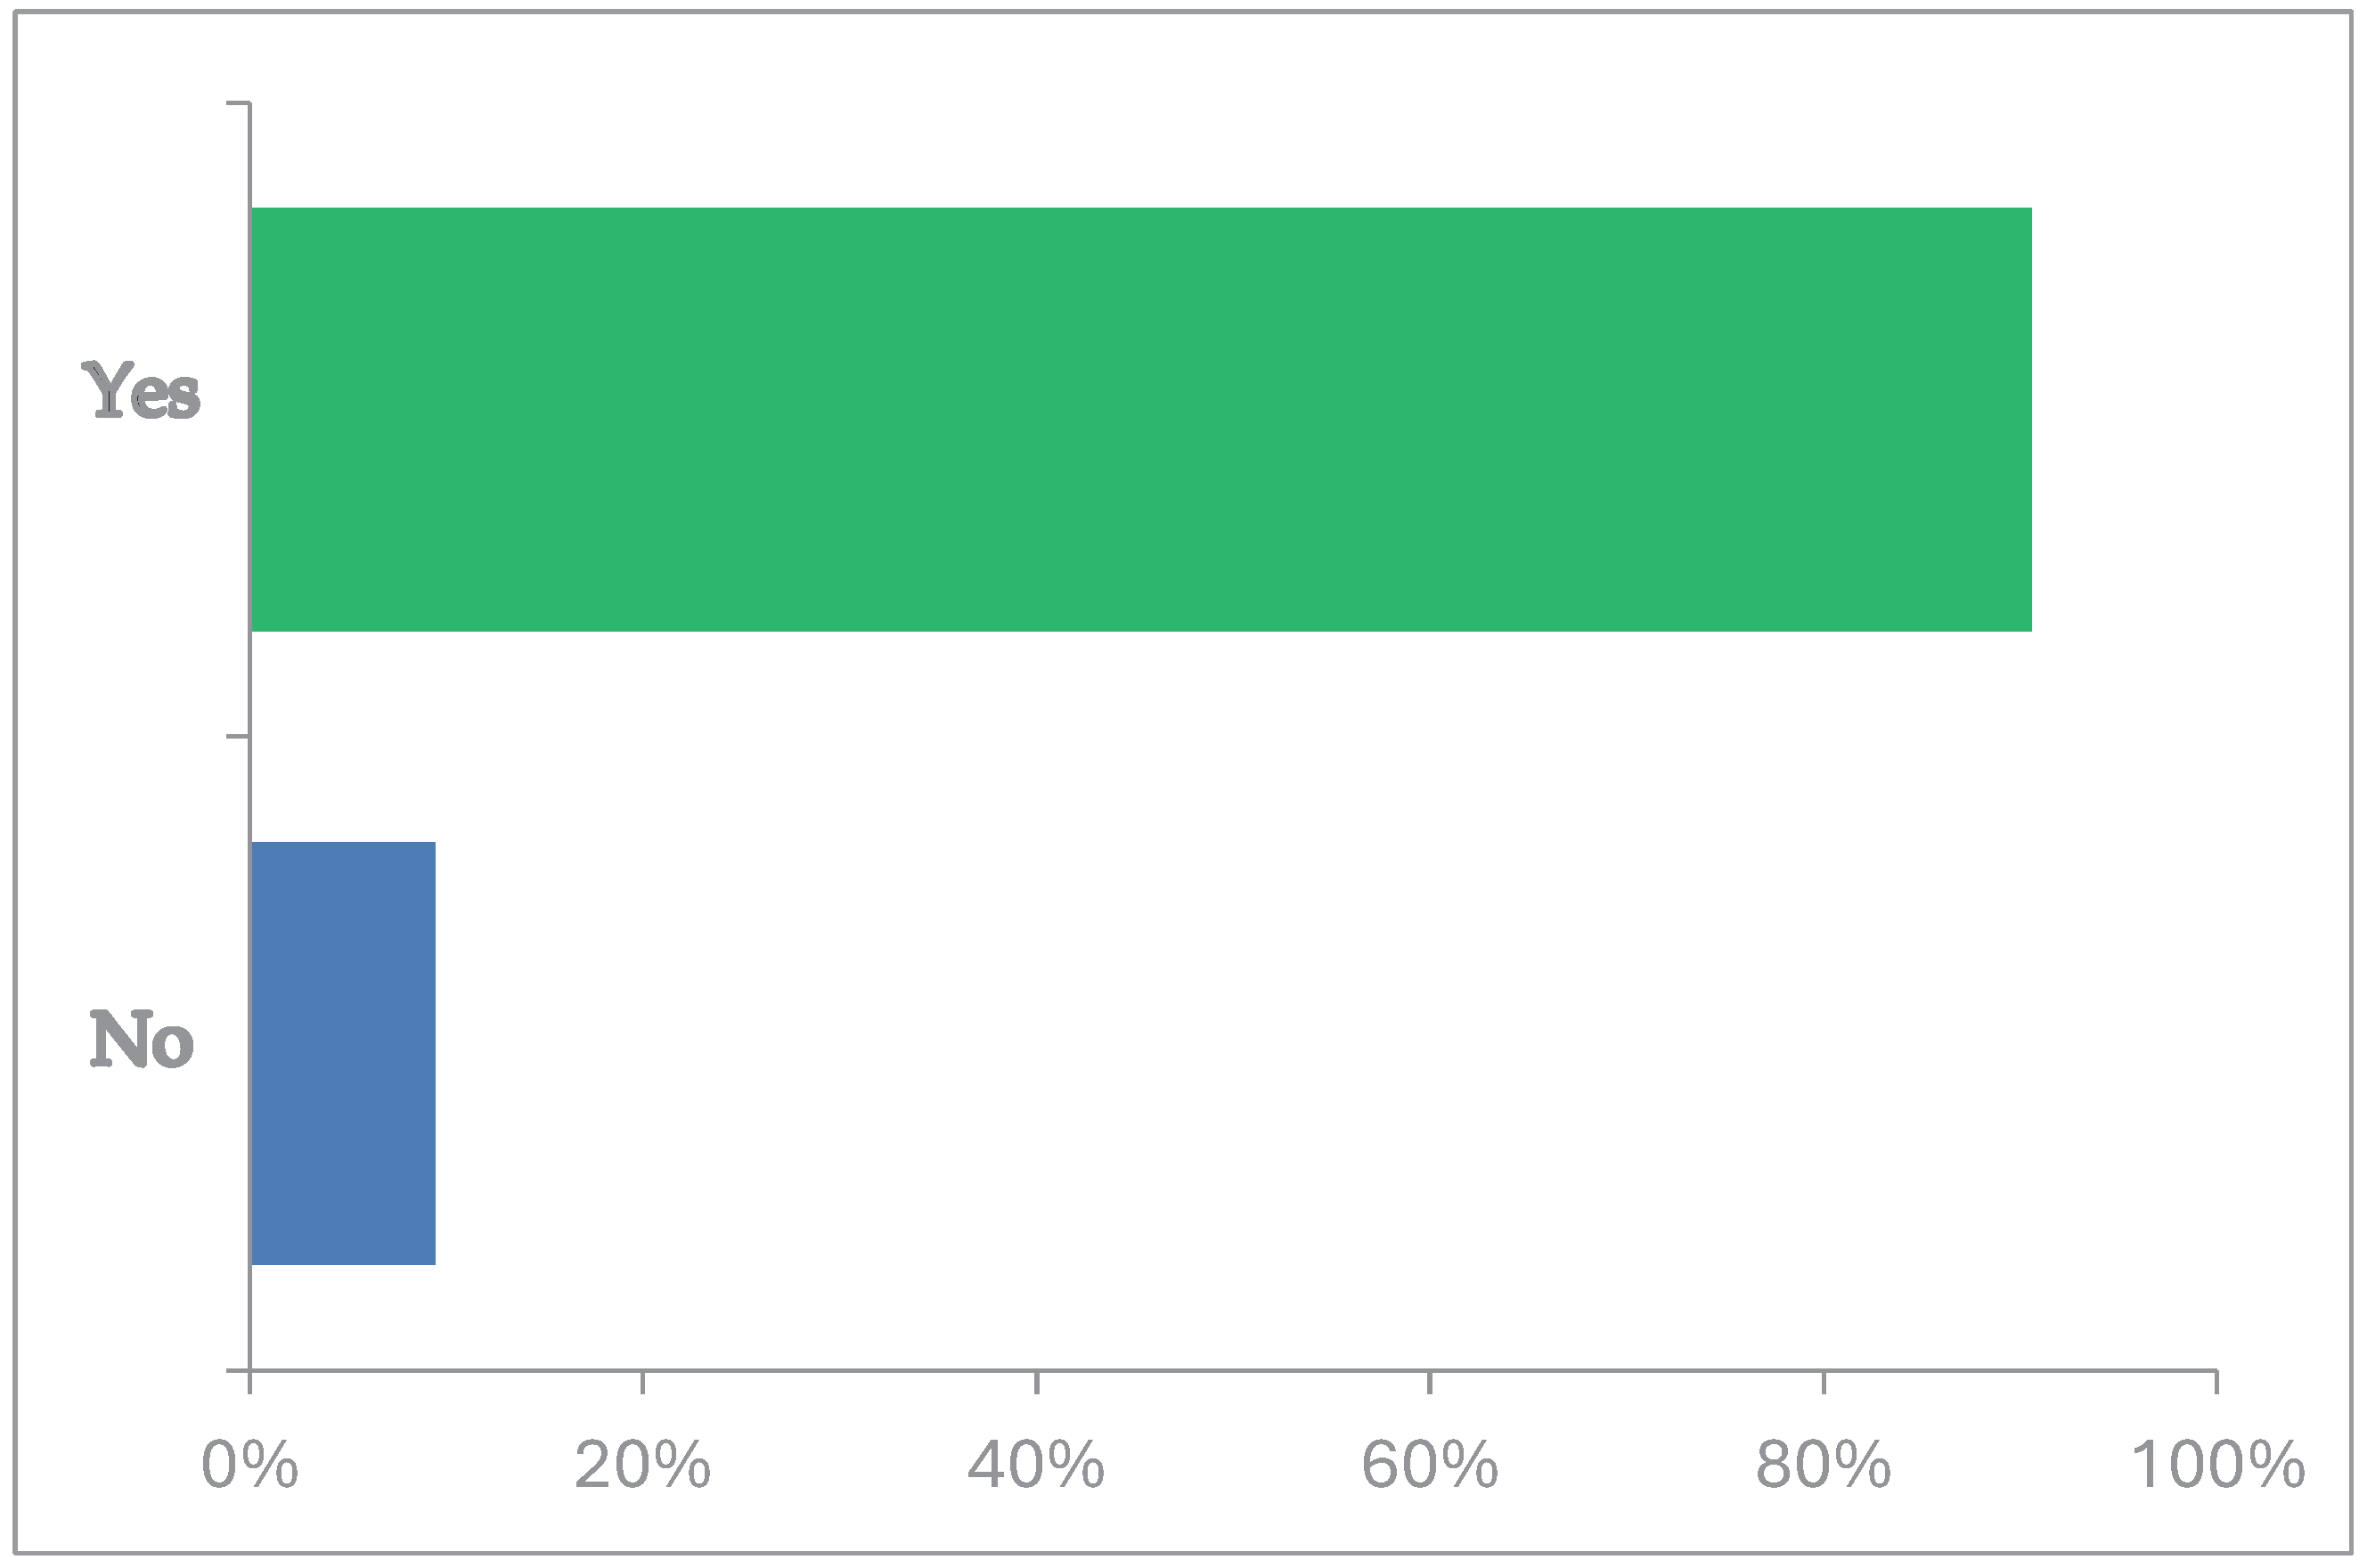The height and width of the screenshot is (1568, 2367).
Task: Pick the 60% axis label
Action: click(x=1430, y=1466)
